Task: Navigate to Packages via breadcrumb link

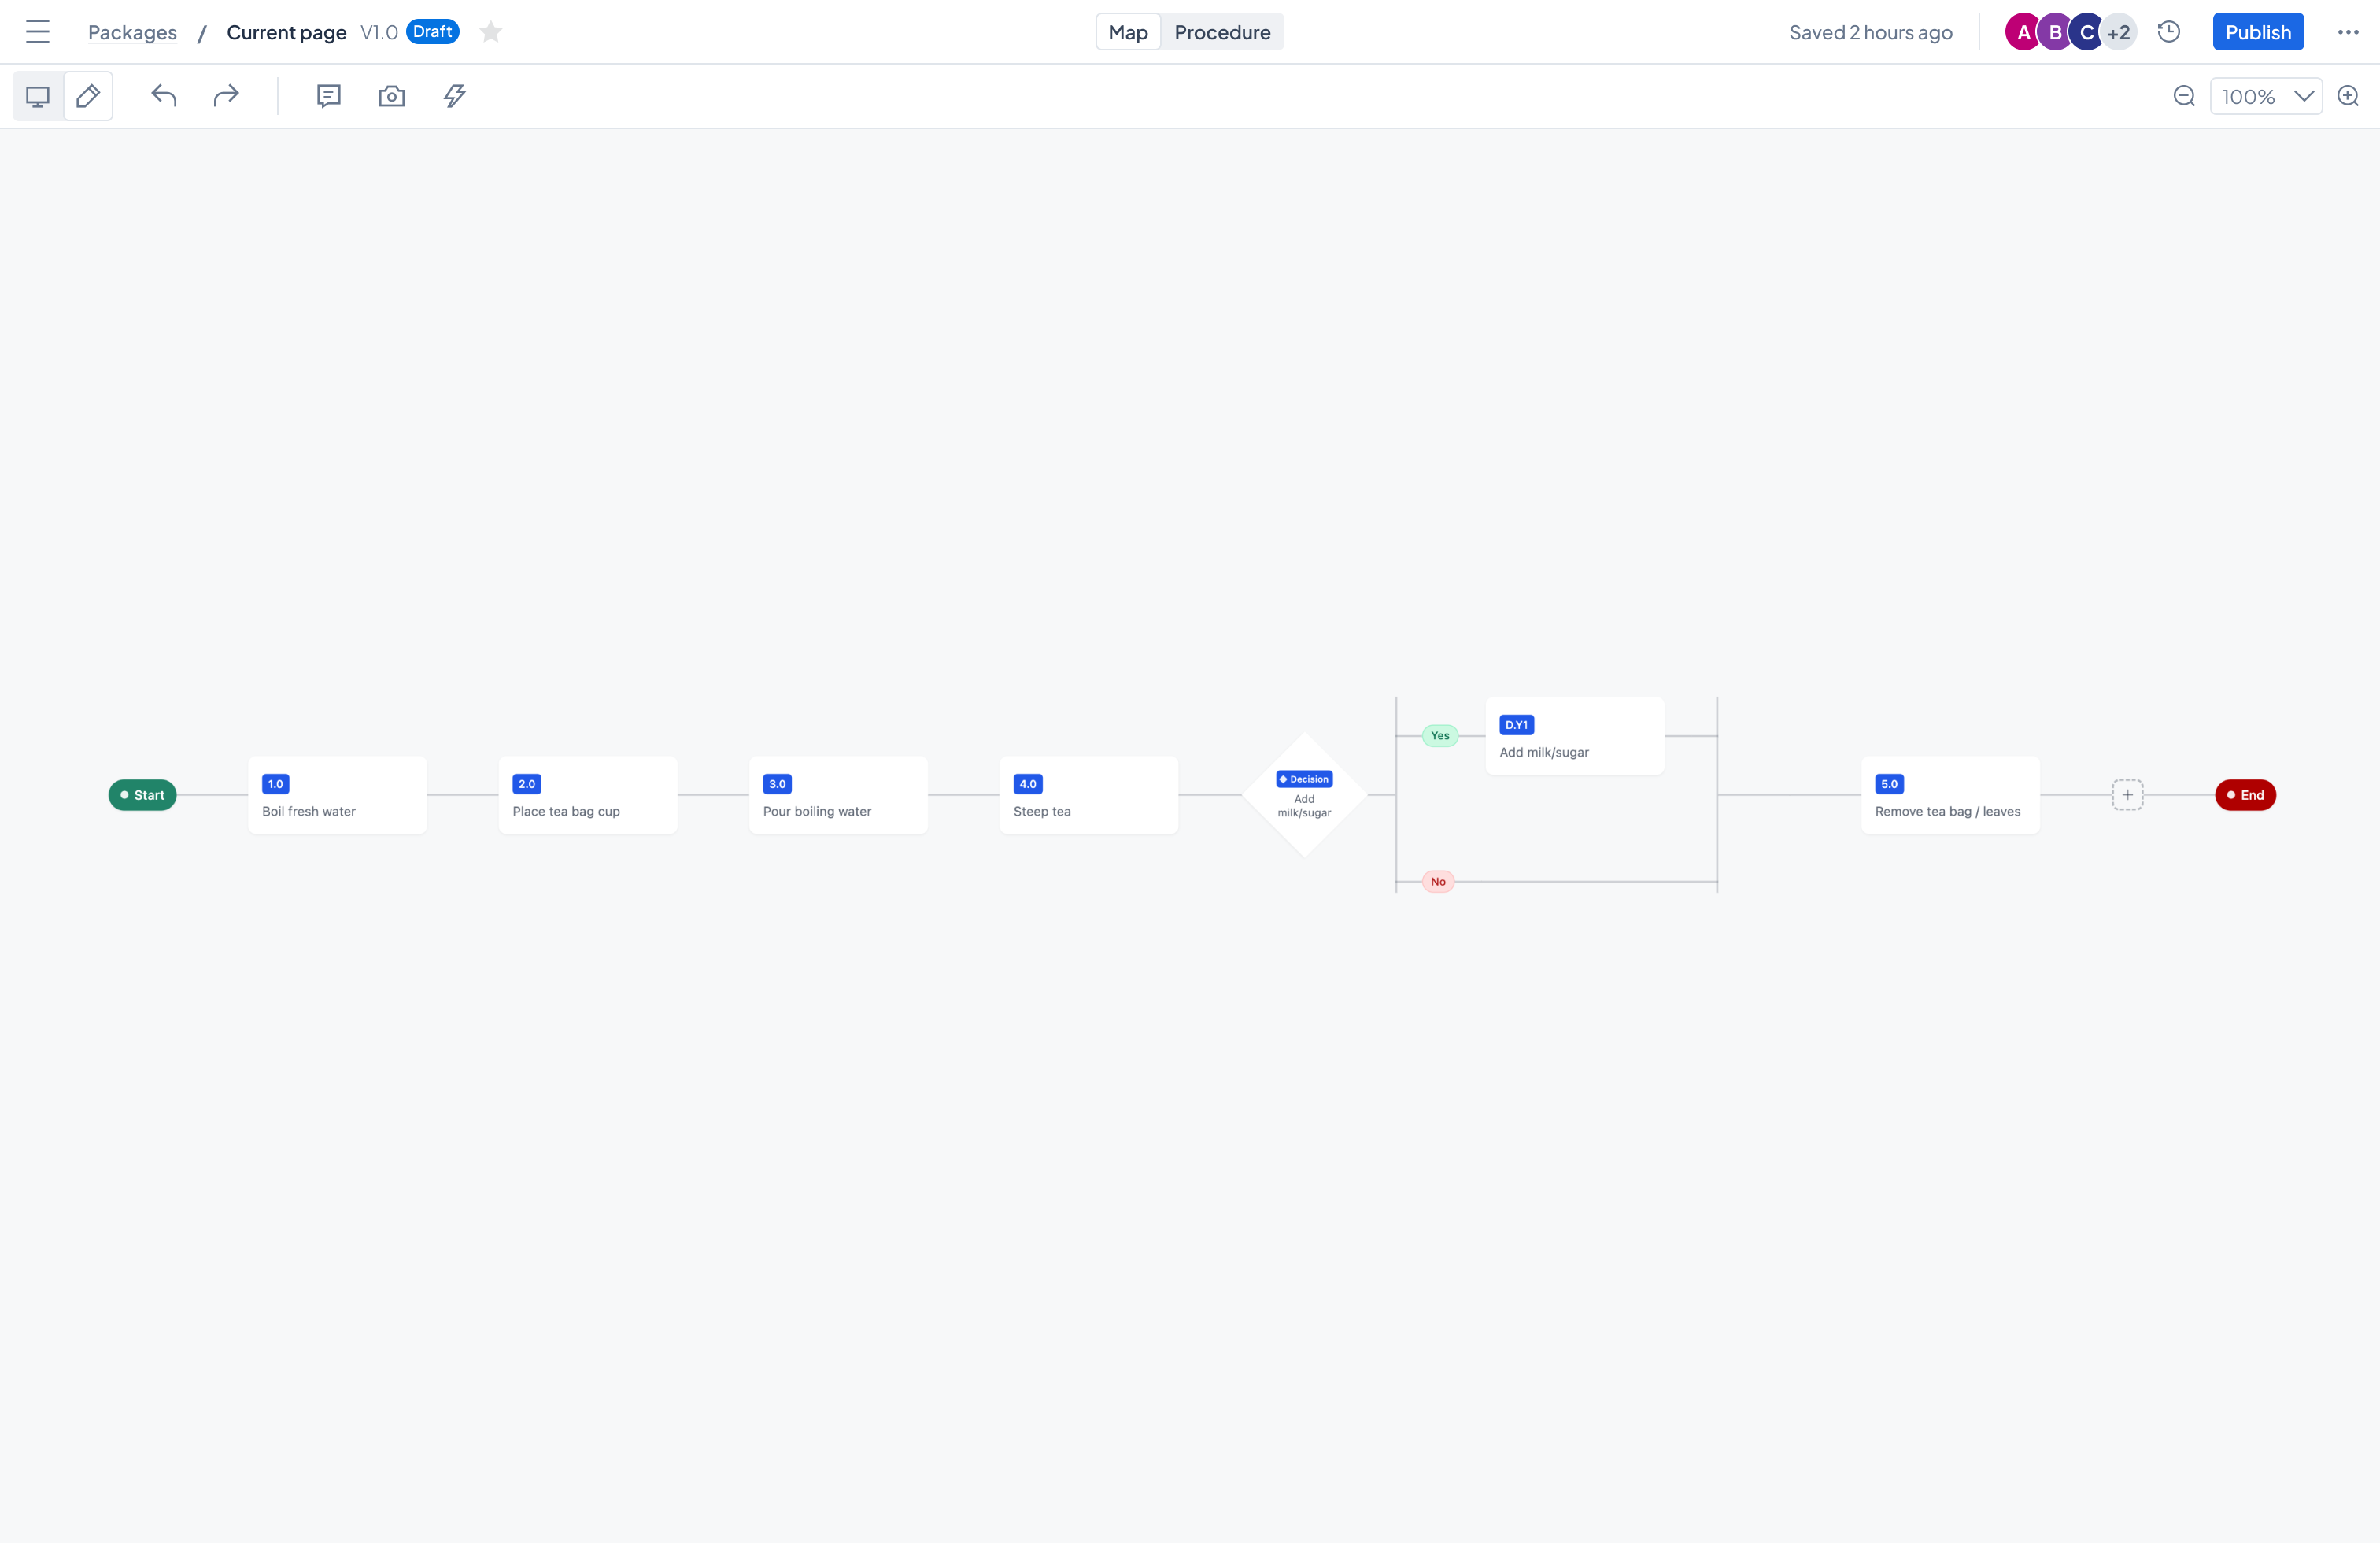Action: pyautogui.click(x=131, y=31)
